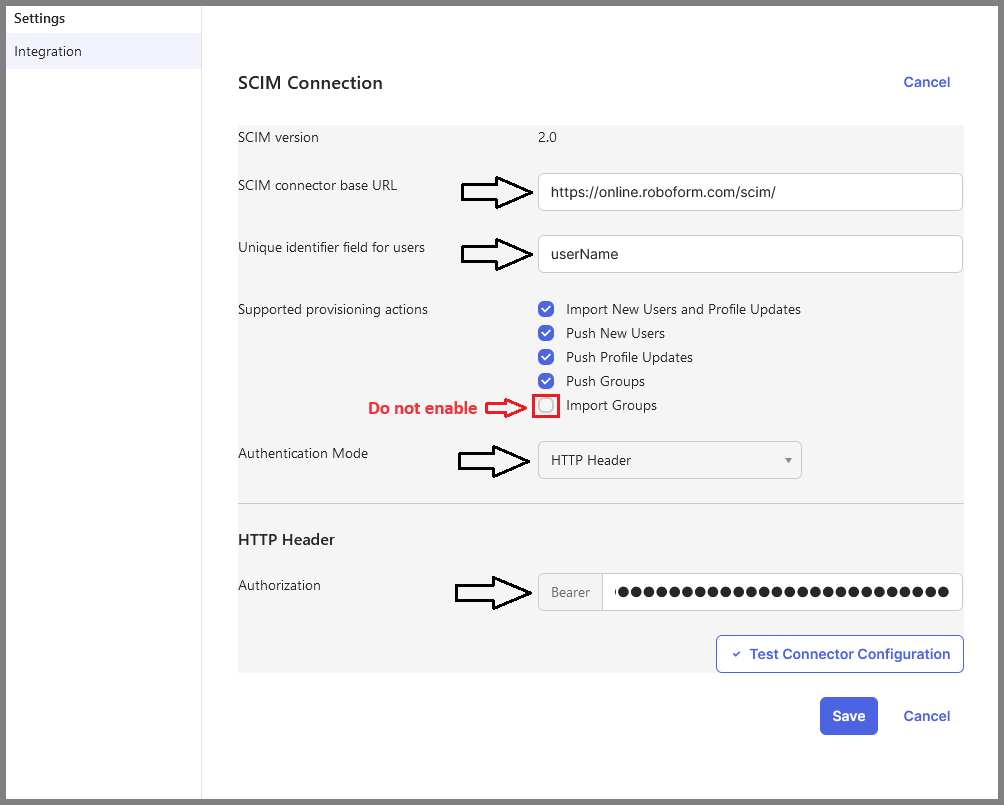Tick the Import Groups checkbox

point(546,406)
